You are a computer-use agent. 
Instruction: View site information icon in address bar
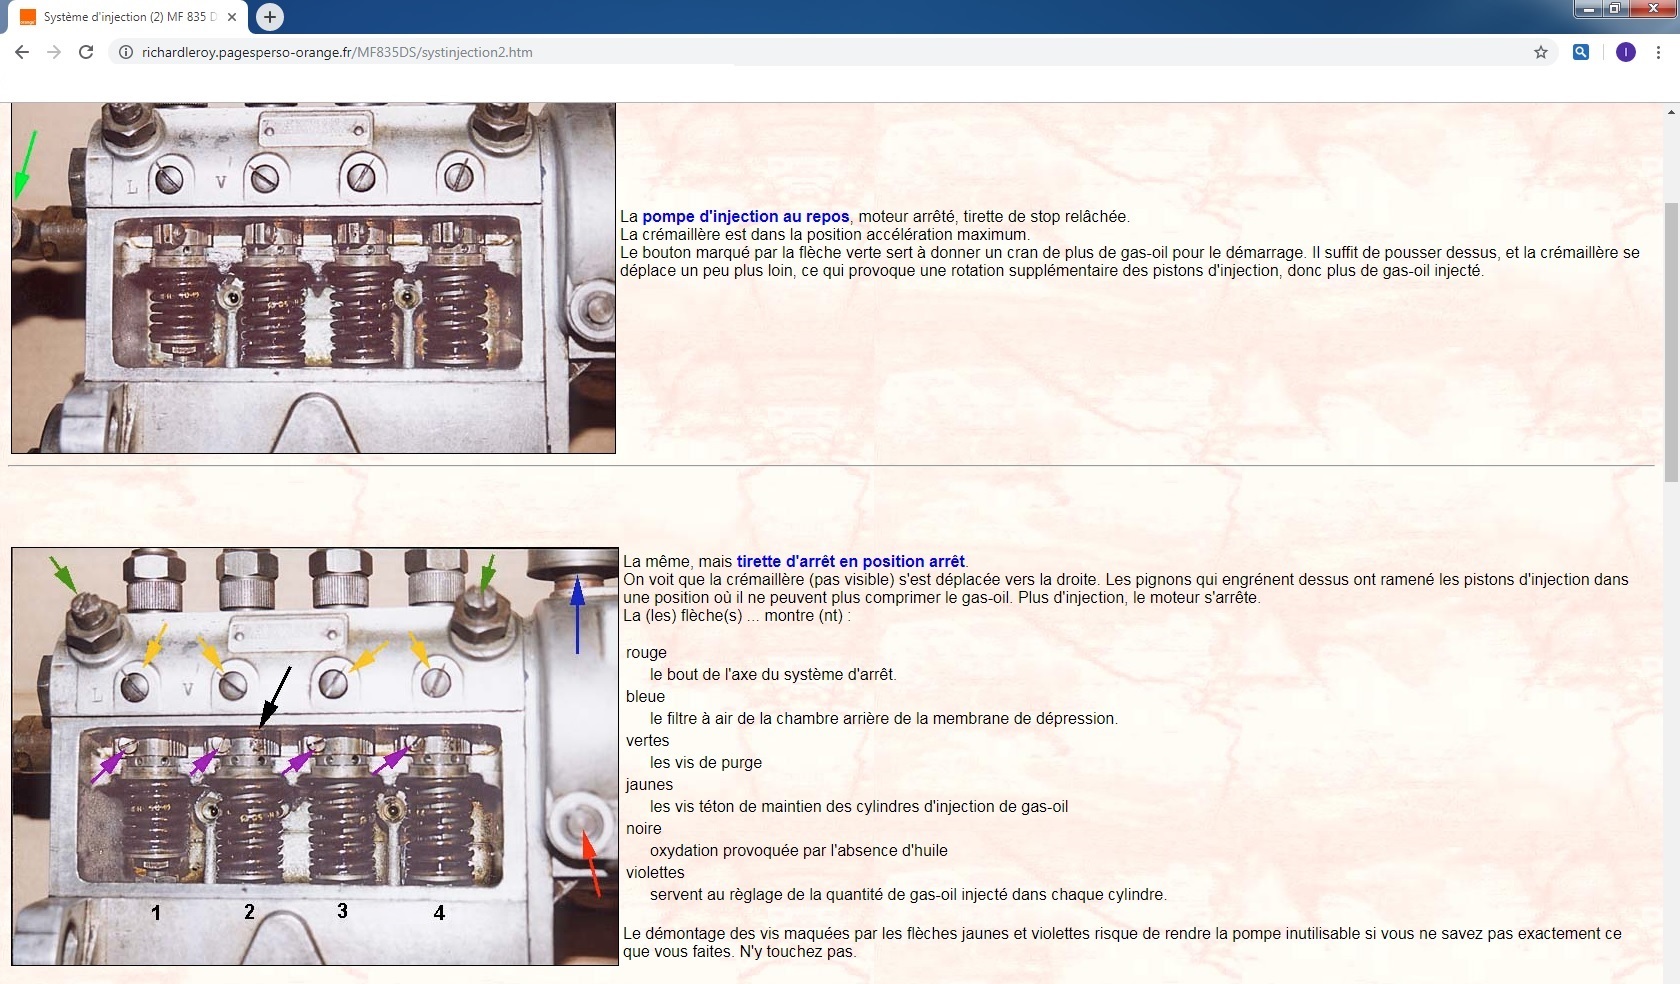tap(126, 52)
